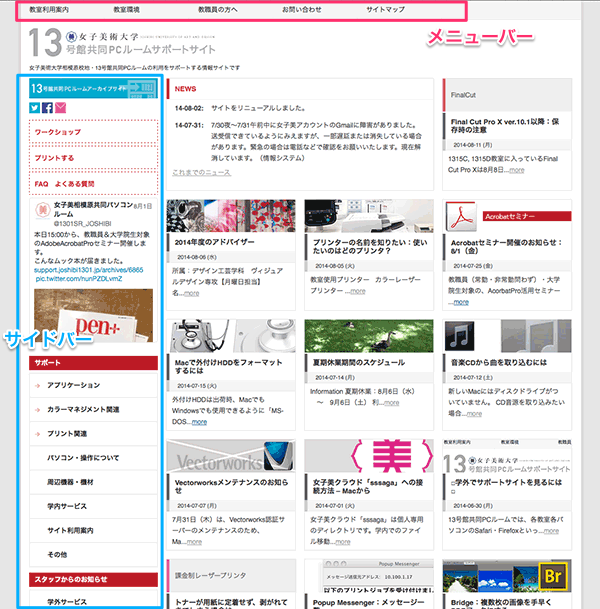Open the pic.twitter.com tweet link
This screenshot has width=600, height=609.
point(79,279)
